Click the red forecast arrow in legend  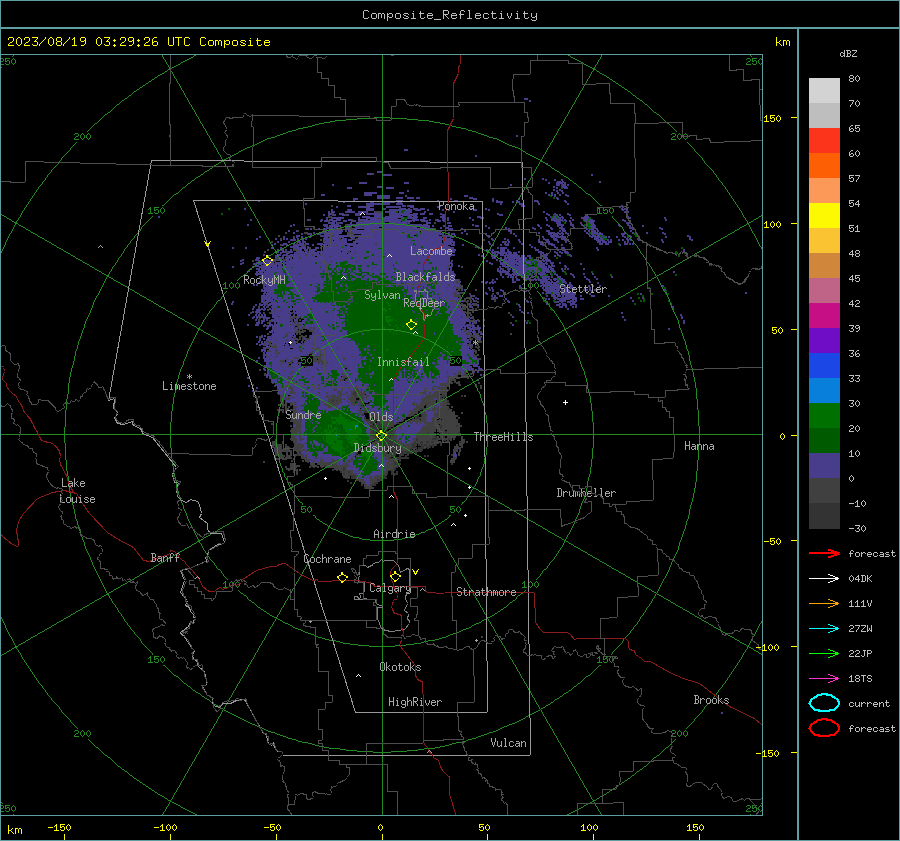point(824,553)
